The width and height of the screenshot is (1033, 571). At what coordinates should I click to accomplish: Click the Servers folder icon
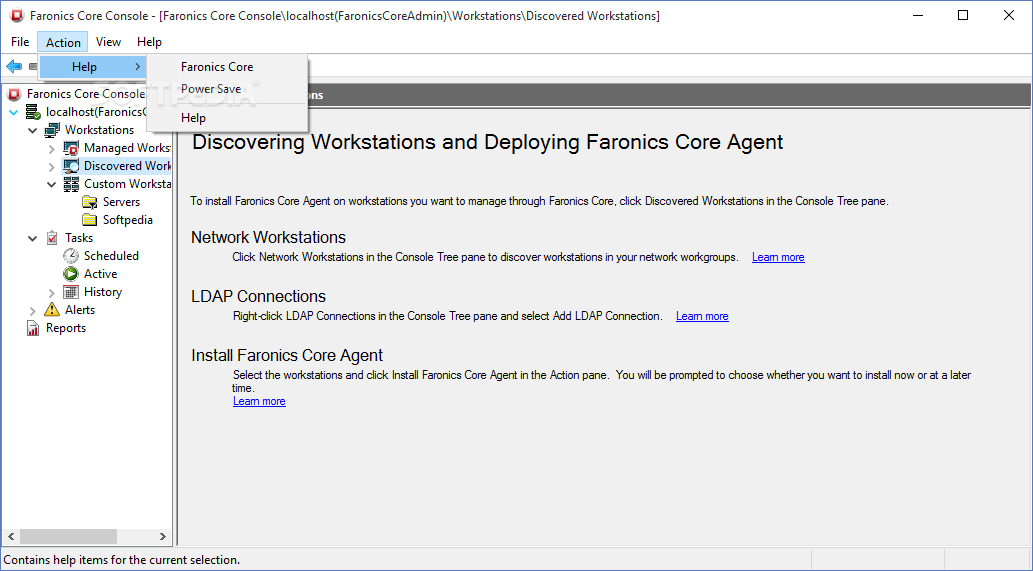tap(90, 202)
